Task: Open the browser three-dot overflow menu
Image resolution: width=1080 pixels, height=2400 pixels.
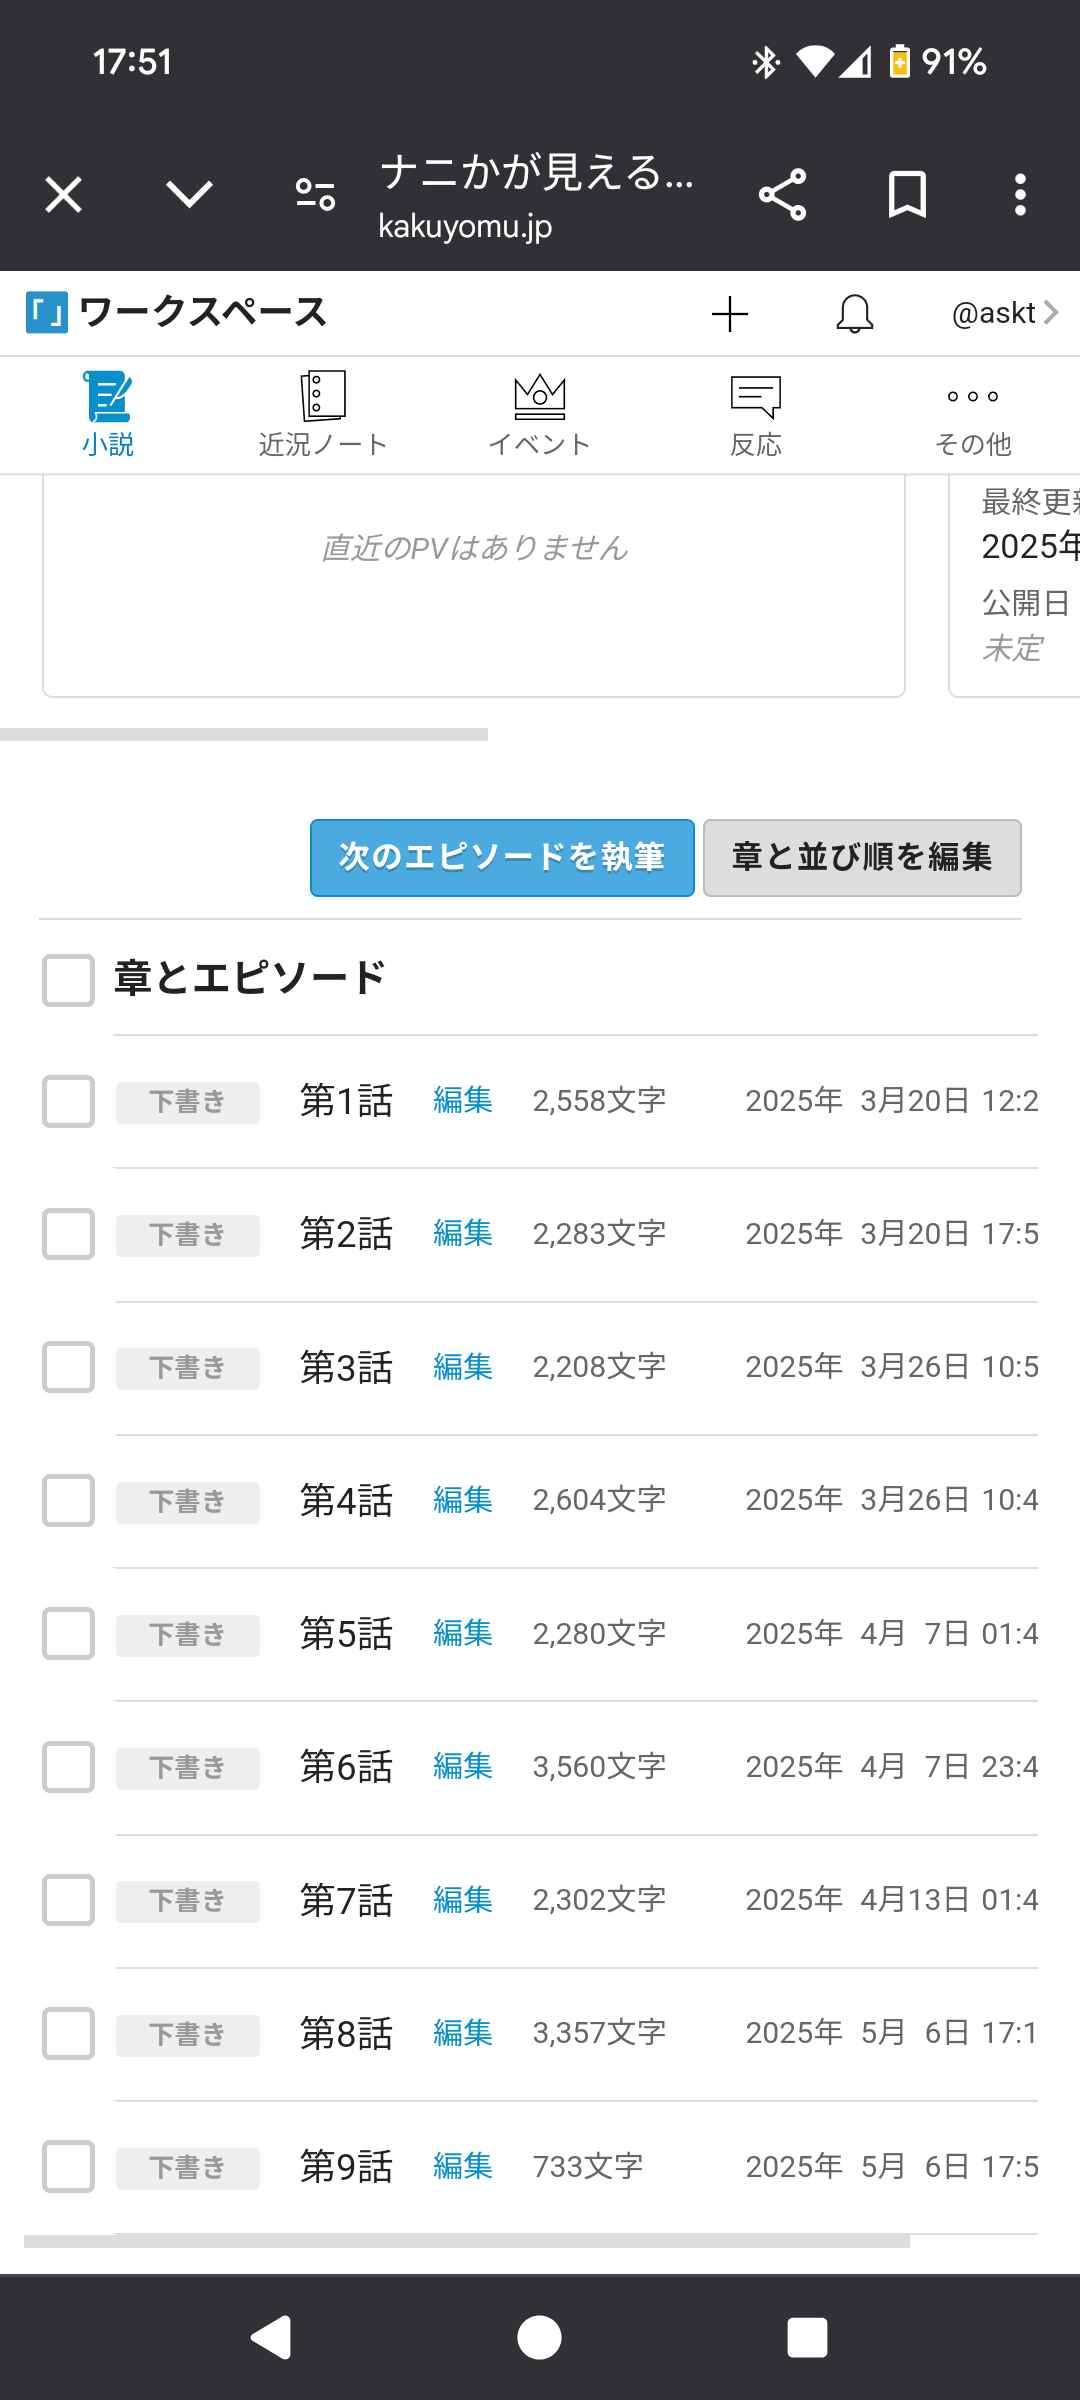Action: pos(1020,195)
